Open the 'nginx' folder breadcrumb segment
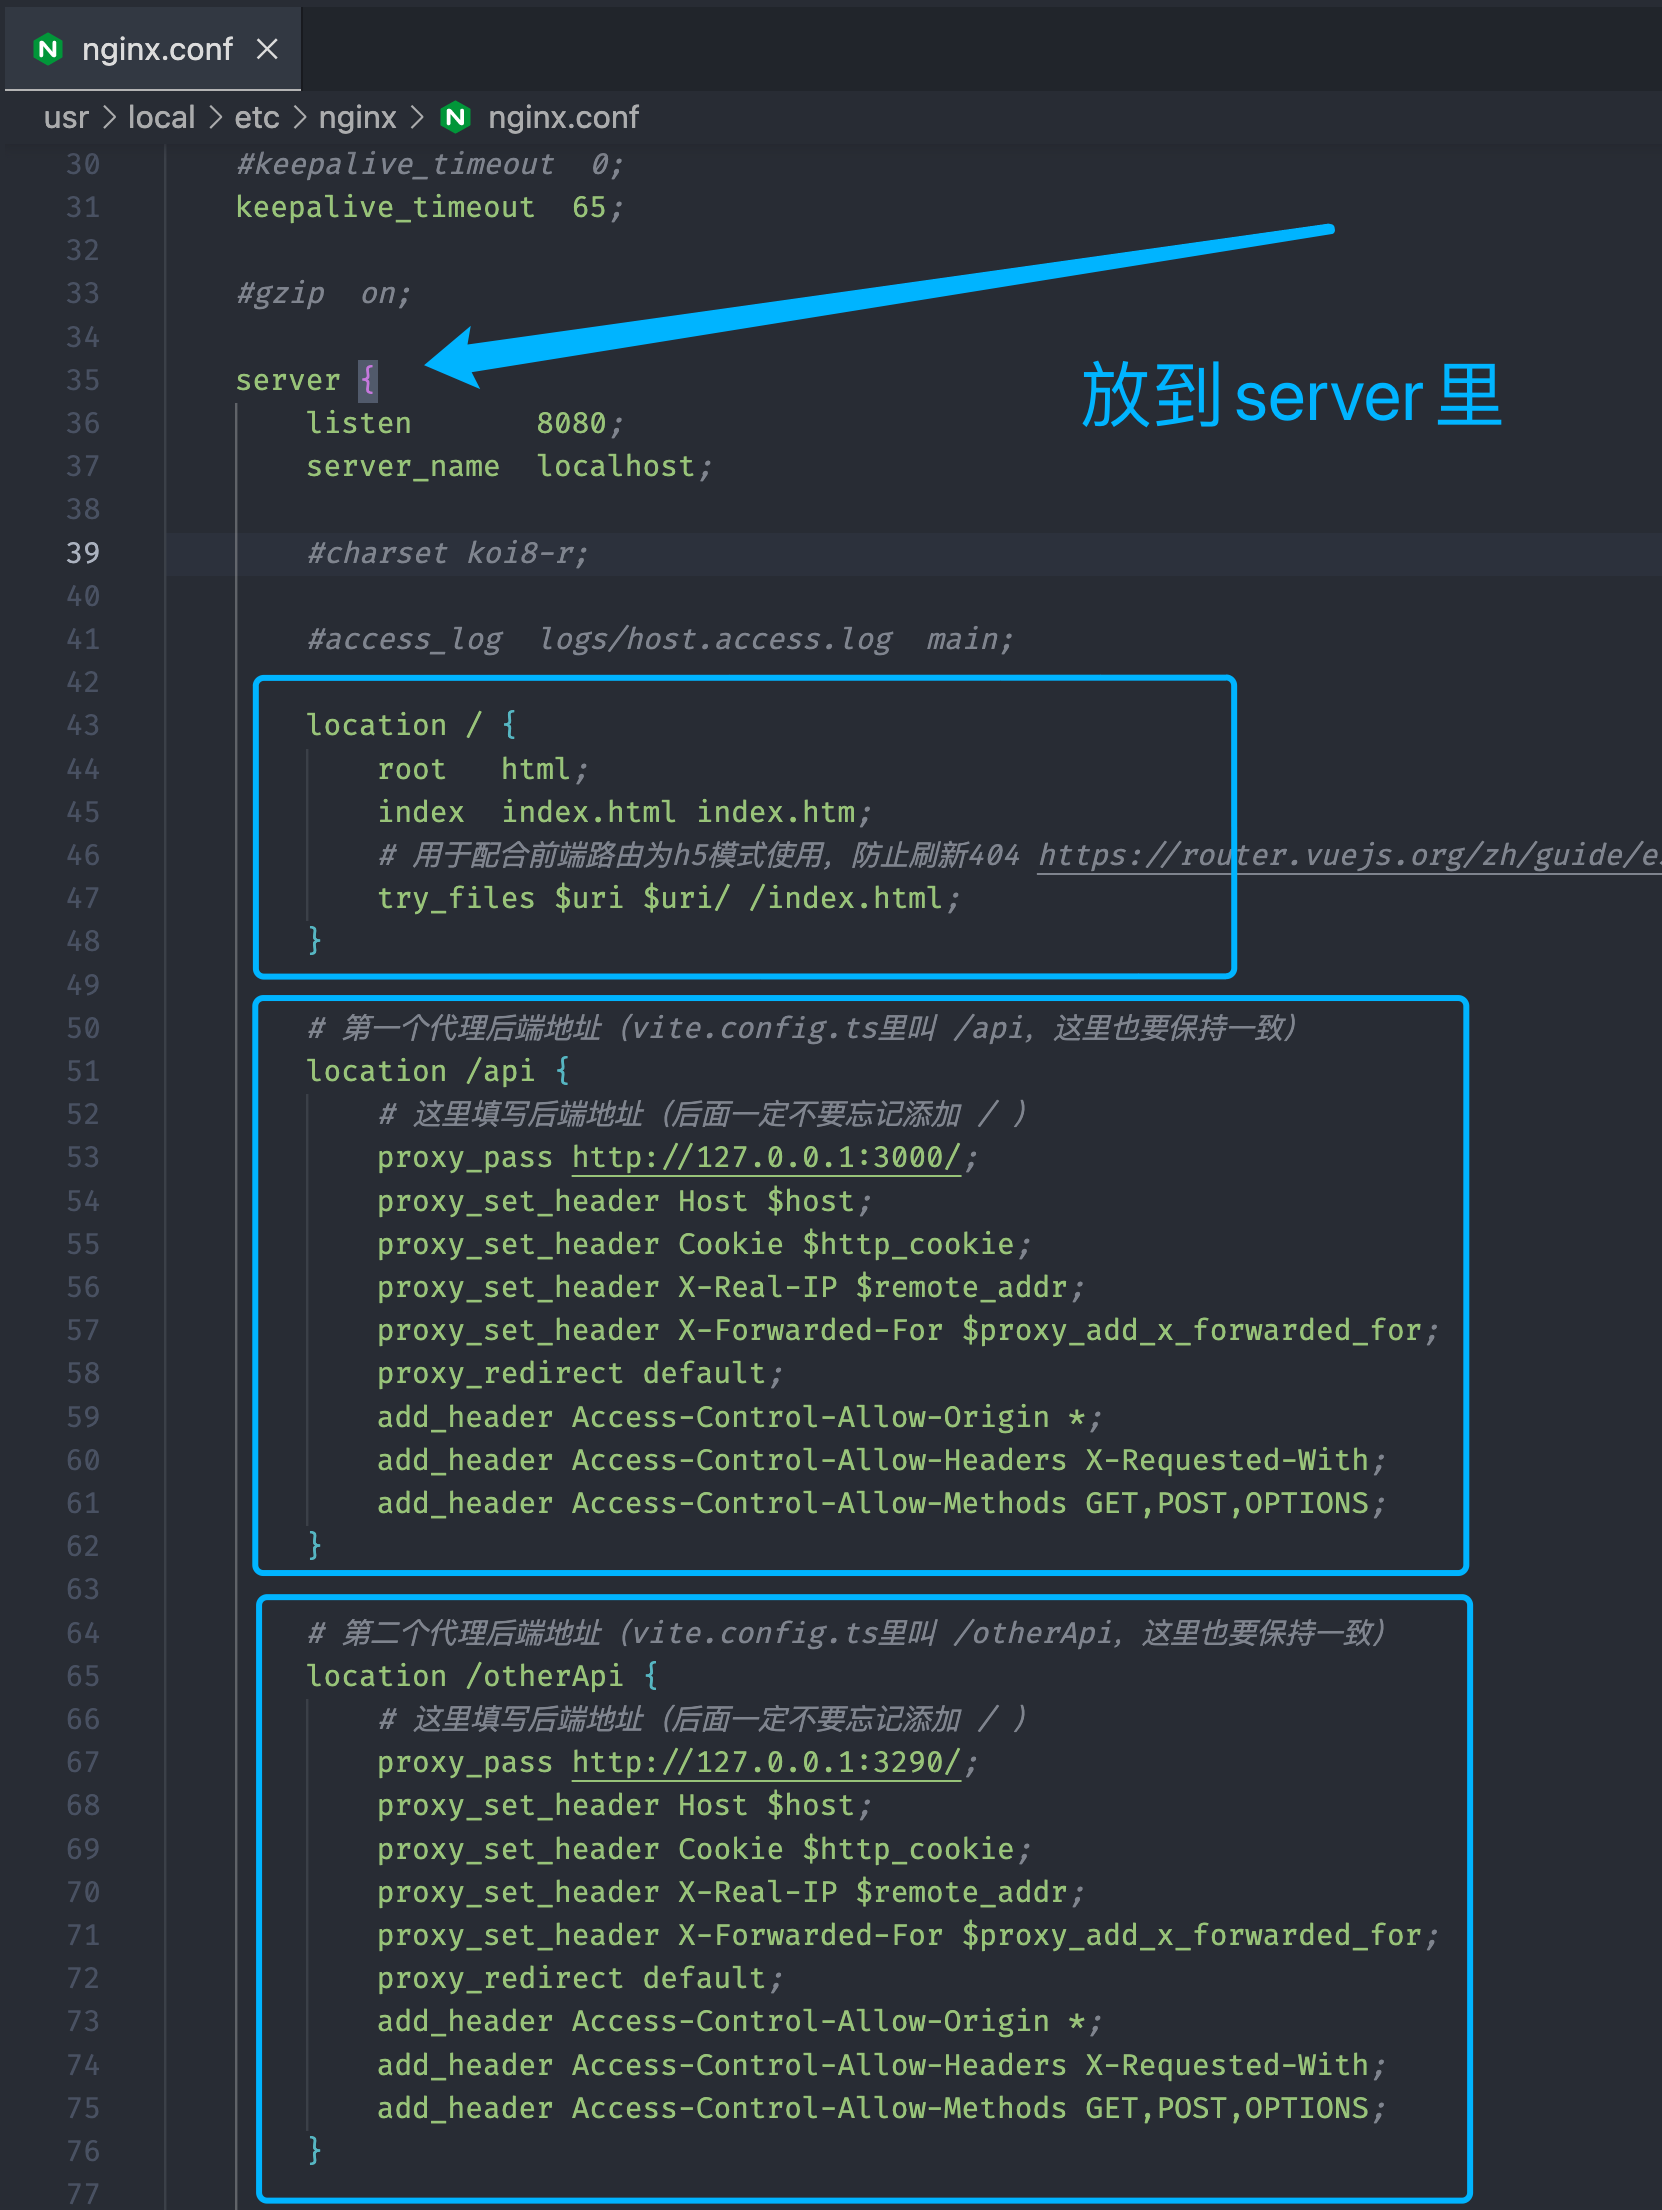Viewport: 1662px width, 2210px height. coord(357,118)
